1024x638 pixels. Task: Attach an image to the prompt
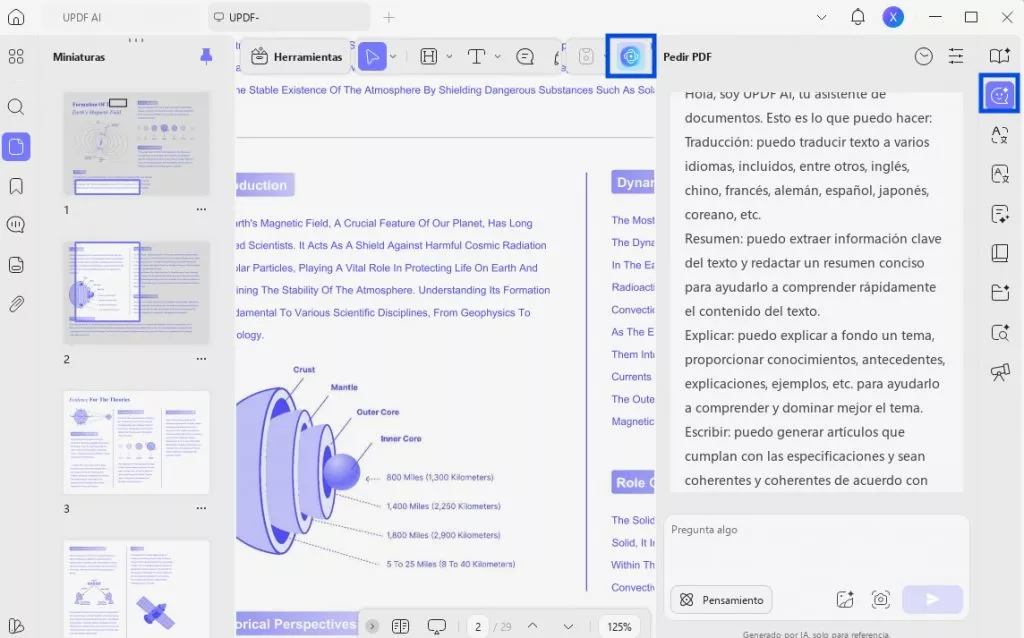tap(844, 599)
